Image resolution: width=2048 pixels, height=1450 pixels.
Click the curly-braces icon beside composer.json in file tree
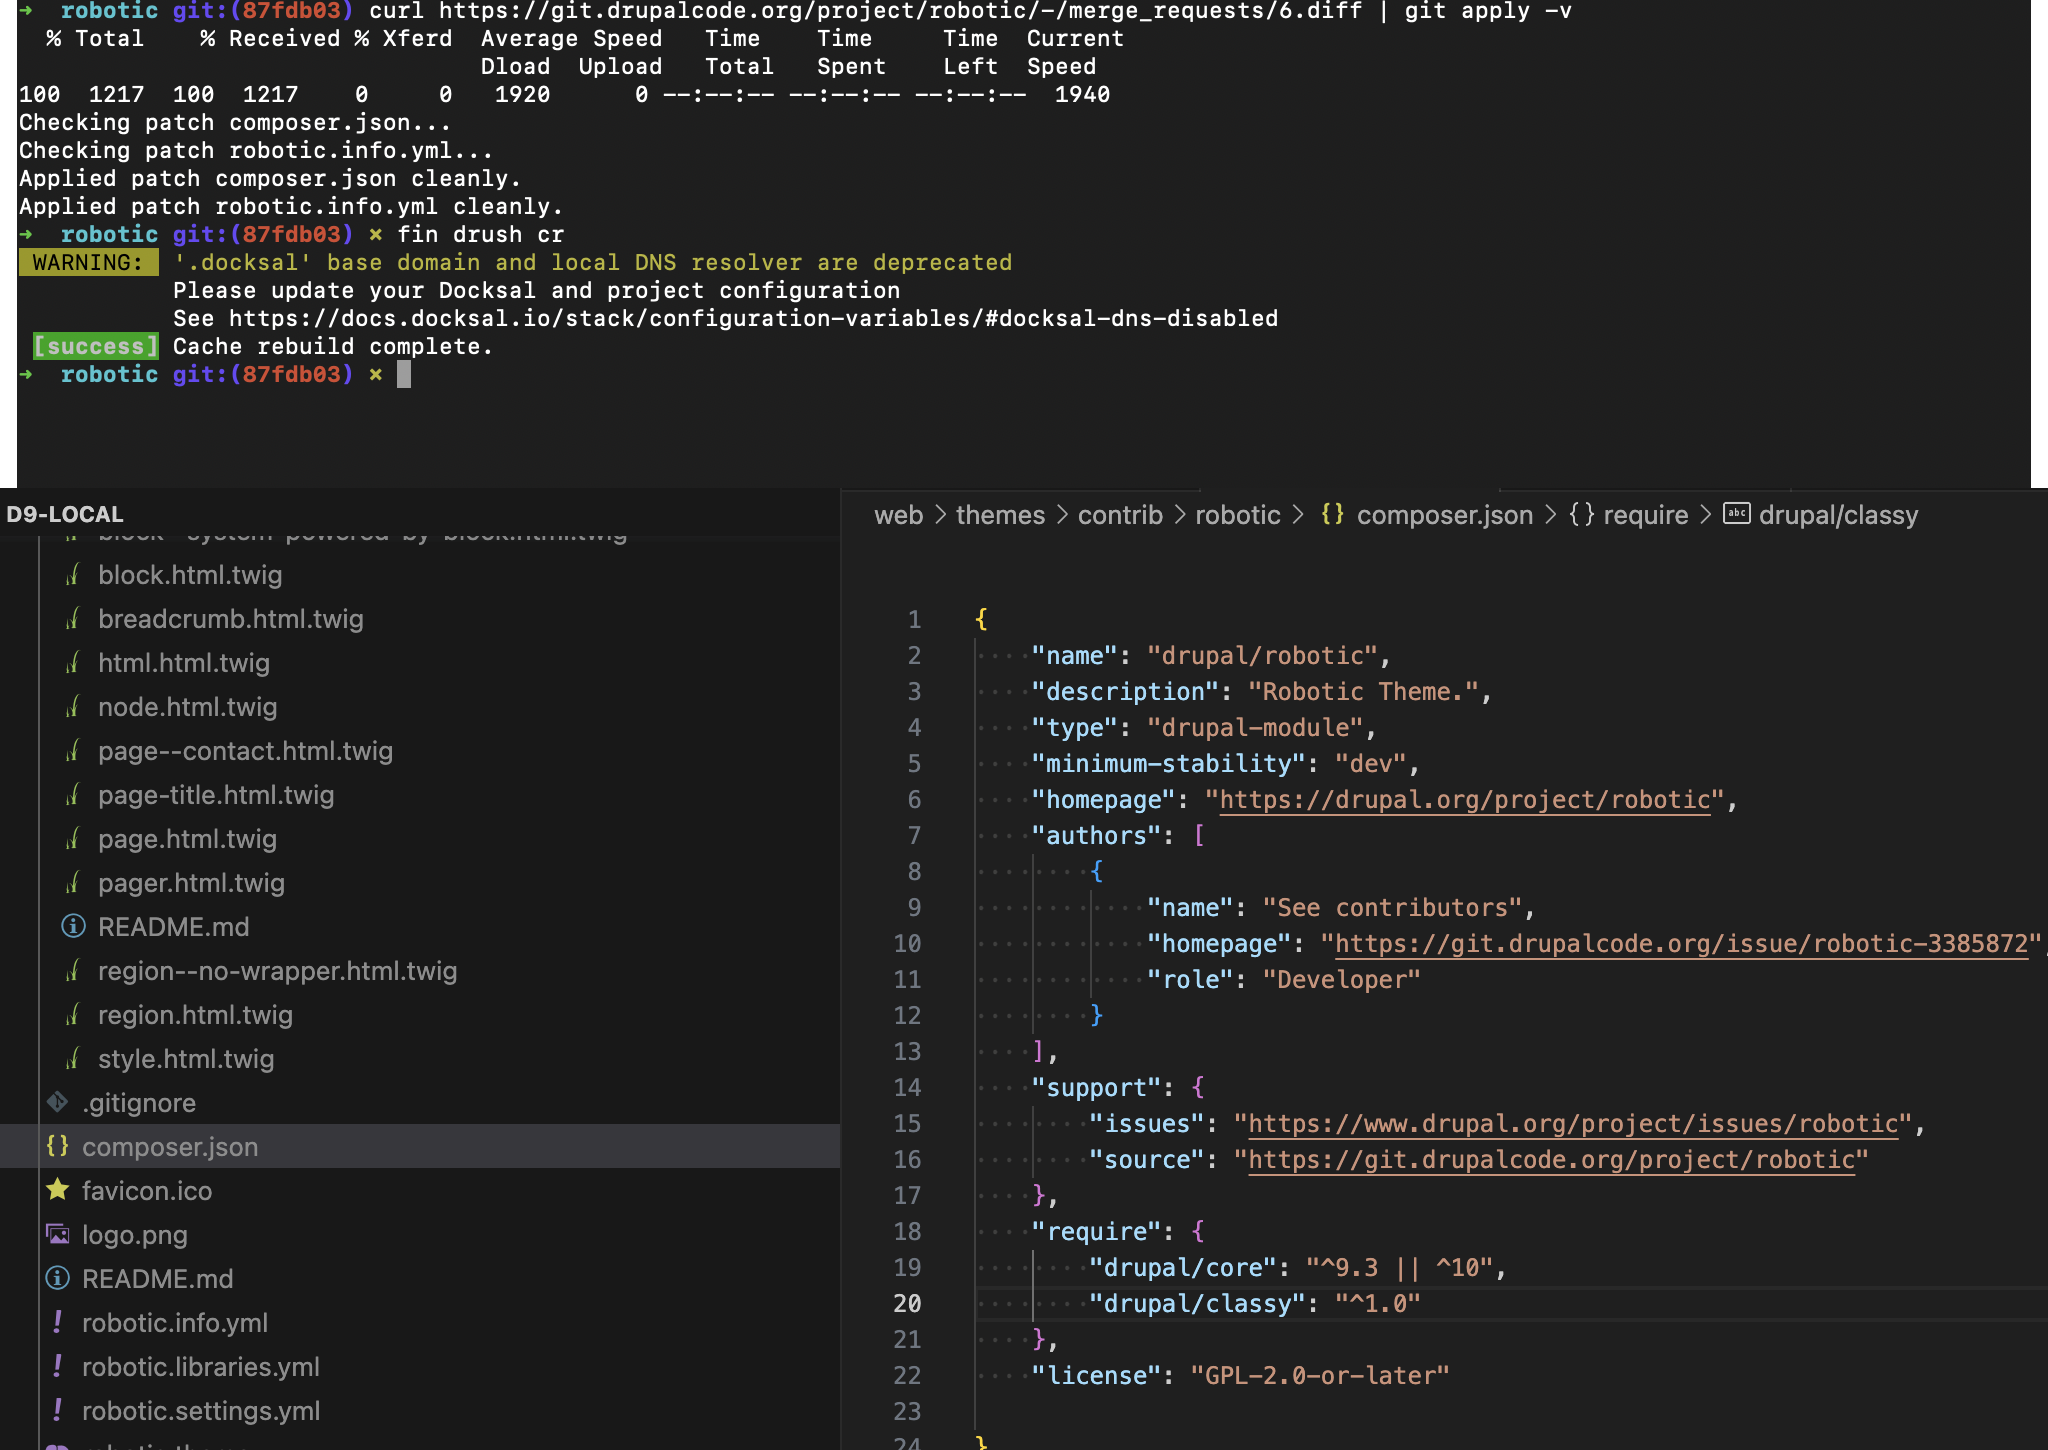(x=58, y=1146)
